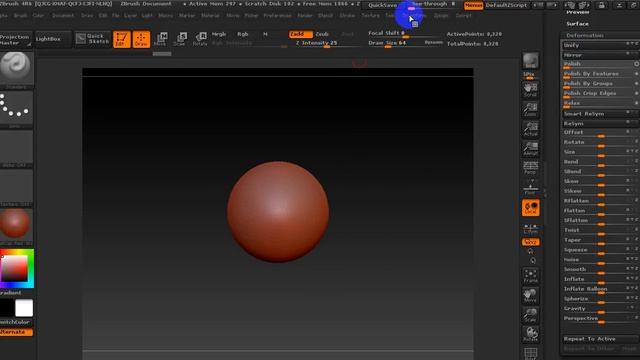Adjust Polish Crisp Edges slider
Viewport: 640px width, 360px height.
pos(598,93)
